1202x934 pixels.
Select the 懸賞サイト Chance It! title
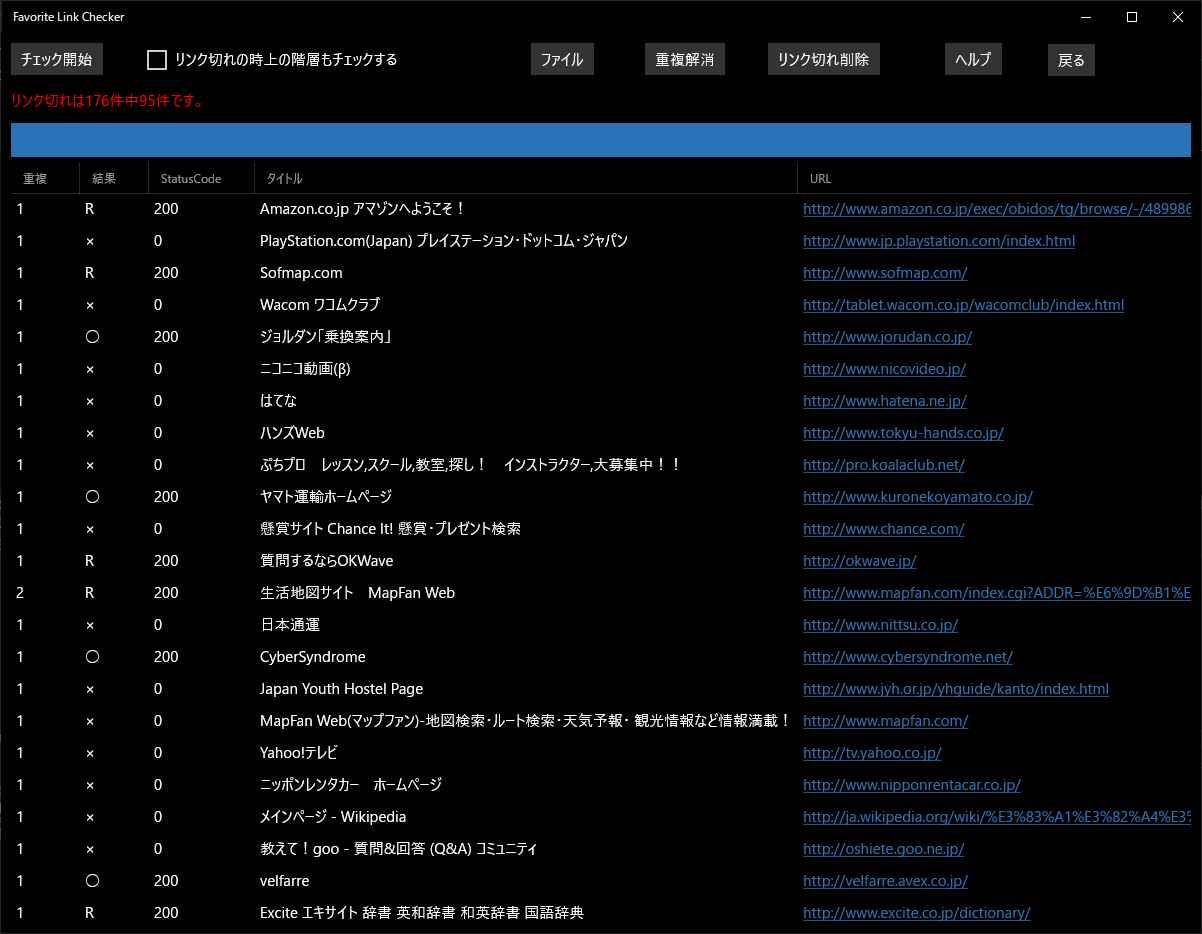tap(390, 529)
